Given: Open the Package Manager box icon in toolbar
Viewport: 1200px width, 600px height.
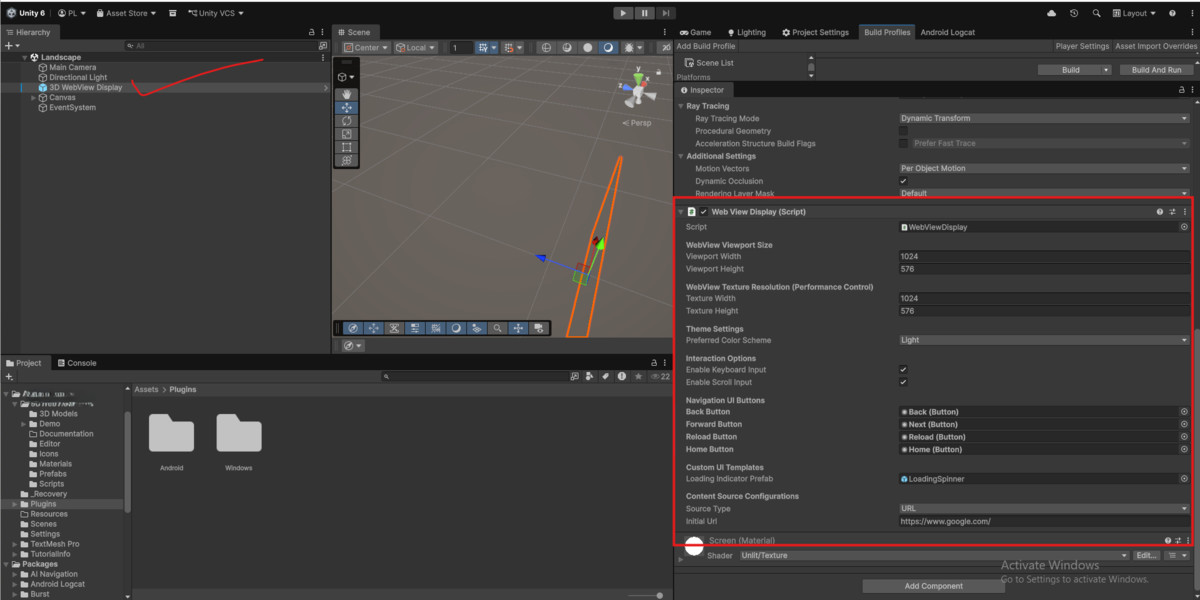Looking at the screenshot, I should point(173,13).
